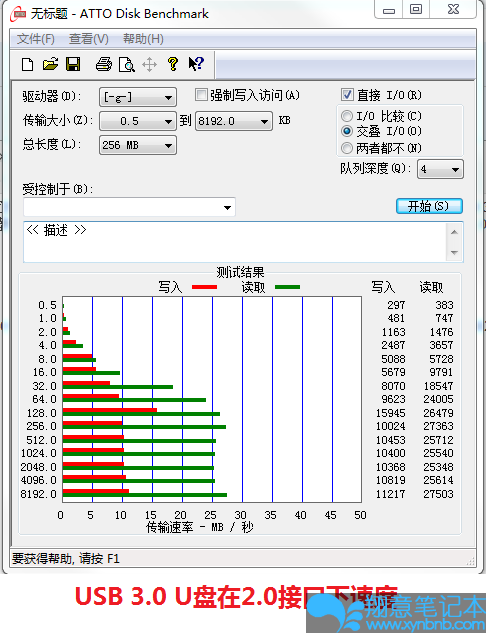This screenshot has width=486, height=633.
Task: Close the ATTO Disk Benchmark window
Action: [x=453, y=10]
